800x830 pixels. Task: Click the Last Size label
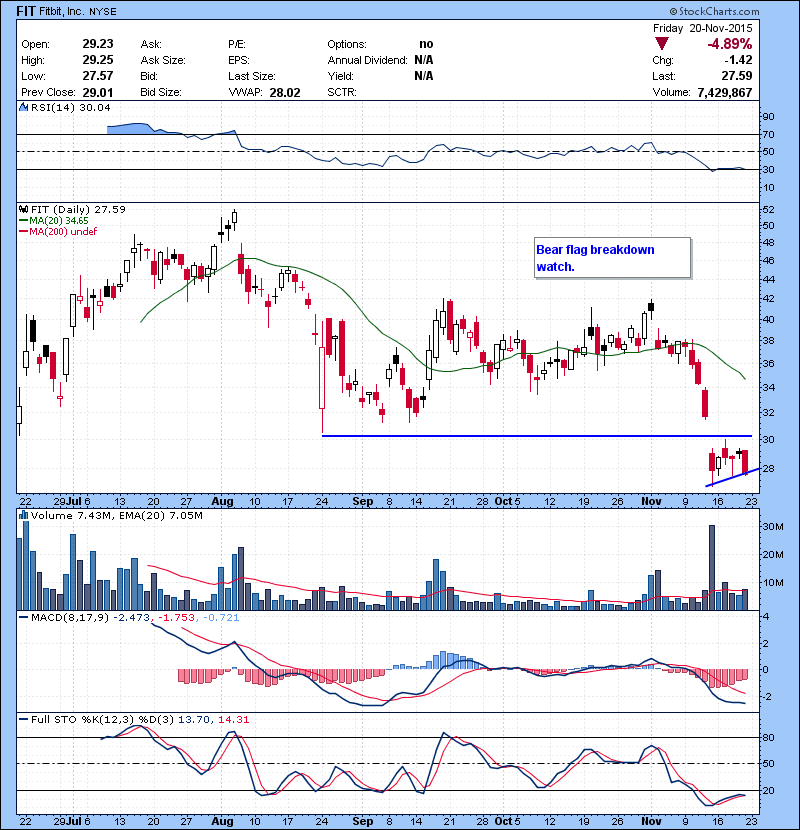coord(252,76)
